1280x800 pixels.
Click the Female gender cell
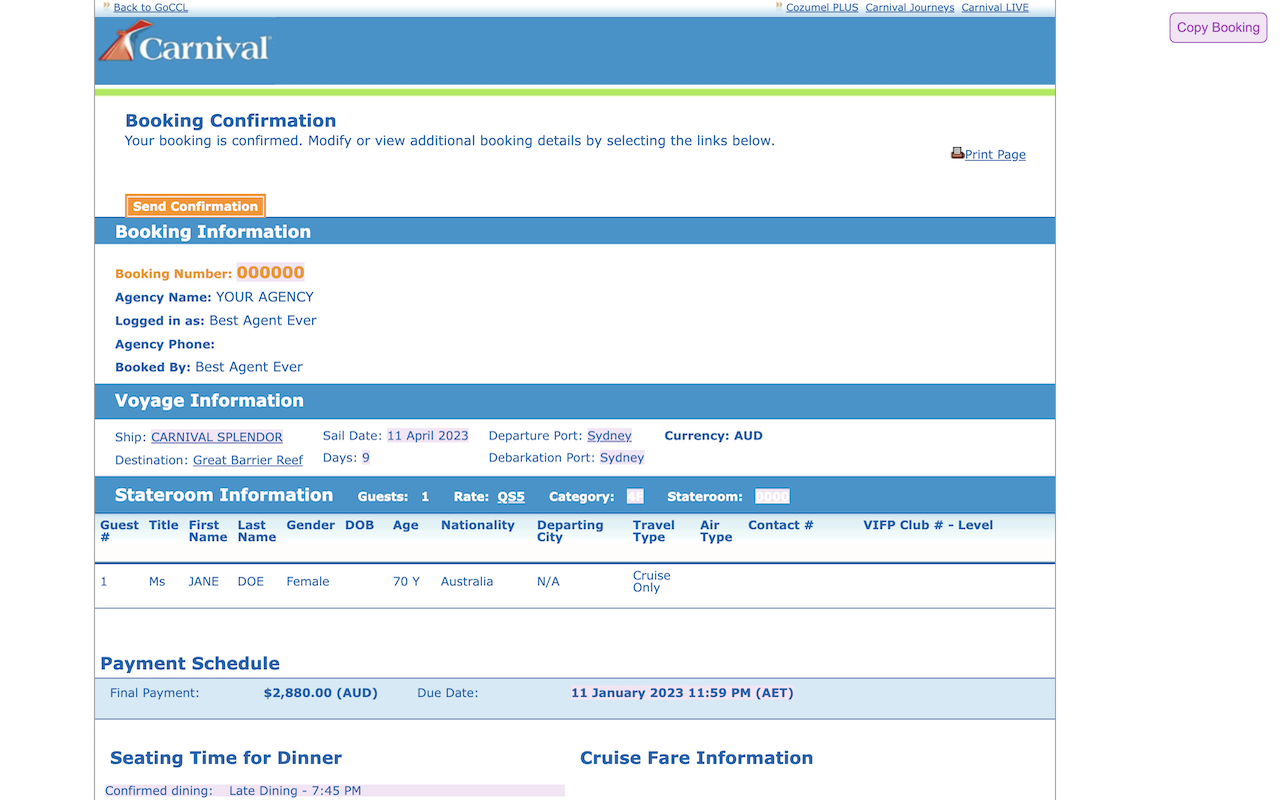[308, 581]
